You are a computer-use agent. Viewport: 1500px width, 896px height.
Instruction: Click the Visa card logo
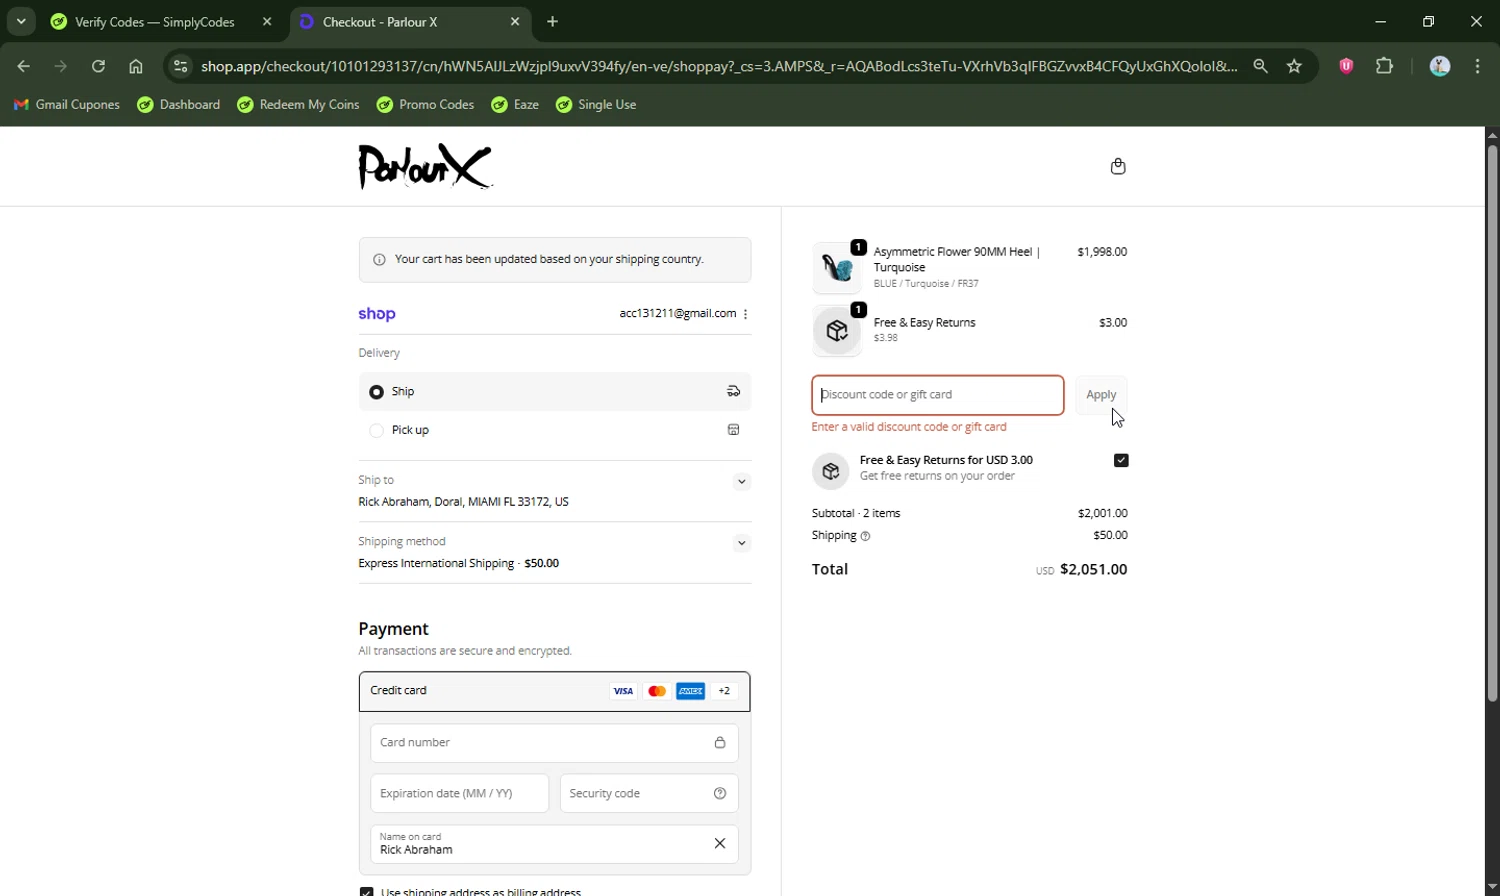[x=623, y=691]
